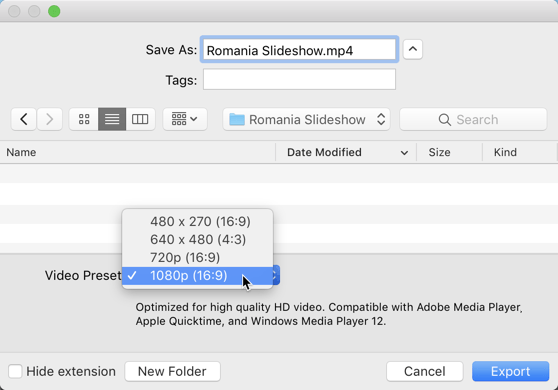Go back with the left chevron button
Screen dimensions: 558x390
(23, 119)
